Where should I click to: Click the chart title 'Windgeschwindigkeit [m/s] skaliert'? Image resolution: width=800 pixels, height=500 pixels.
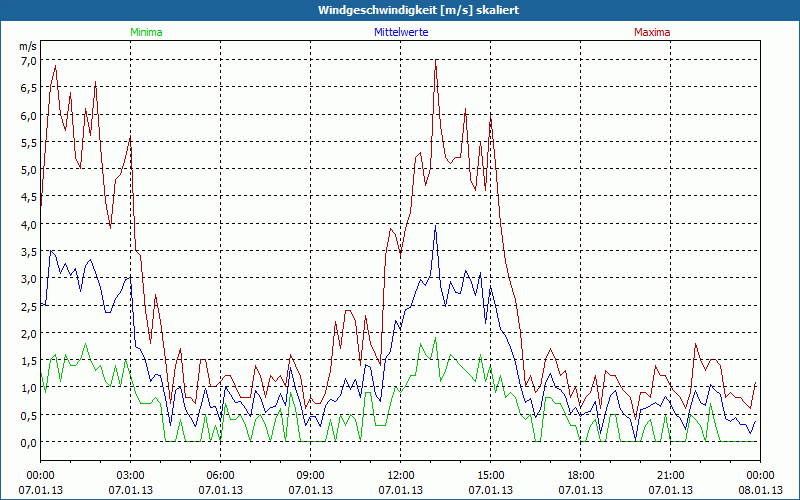point(418,10)
